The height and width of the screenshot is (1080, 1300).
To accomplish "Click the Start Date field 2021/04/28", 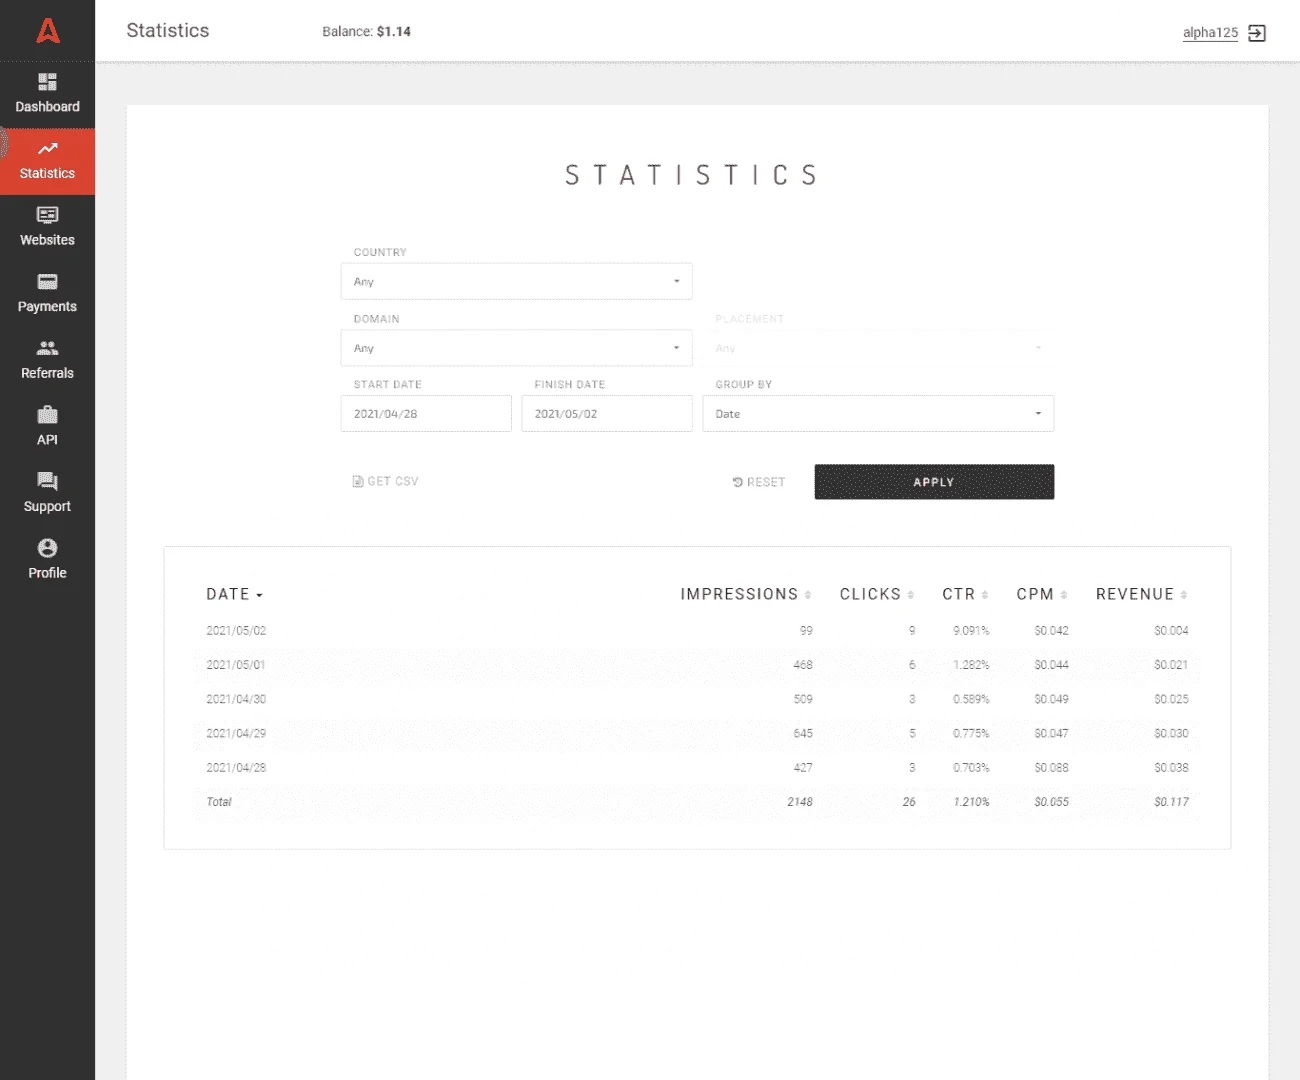I will 426,413.
